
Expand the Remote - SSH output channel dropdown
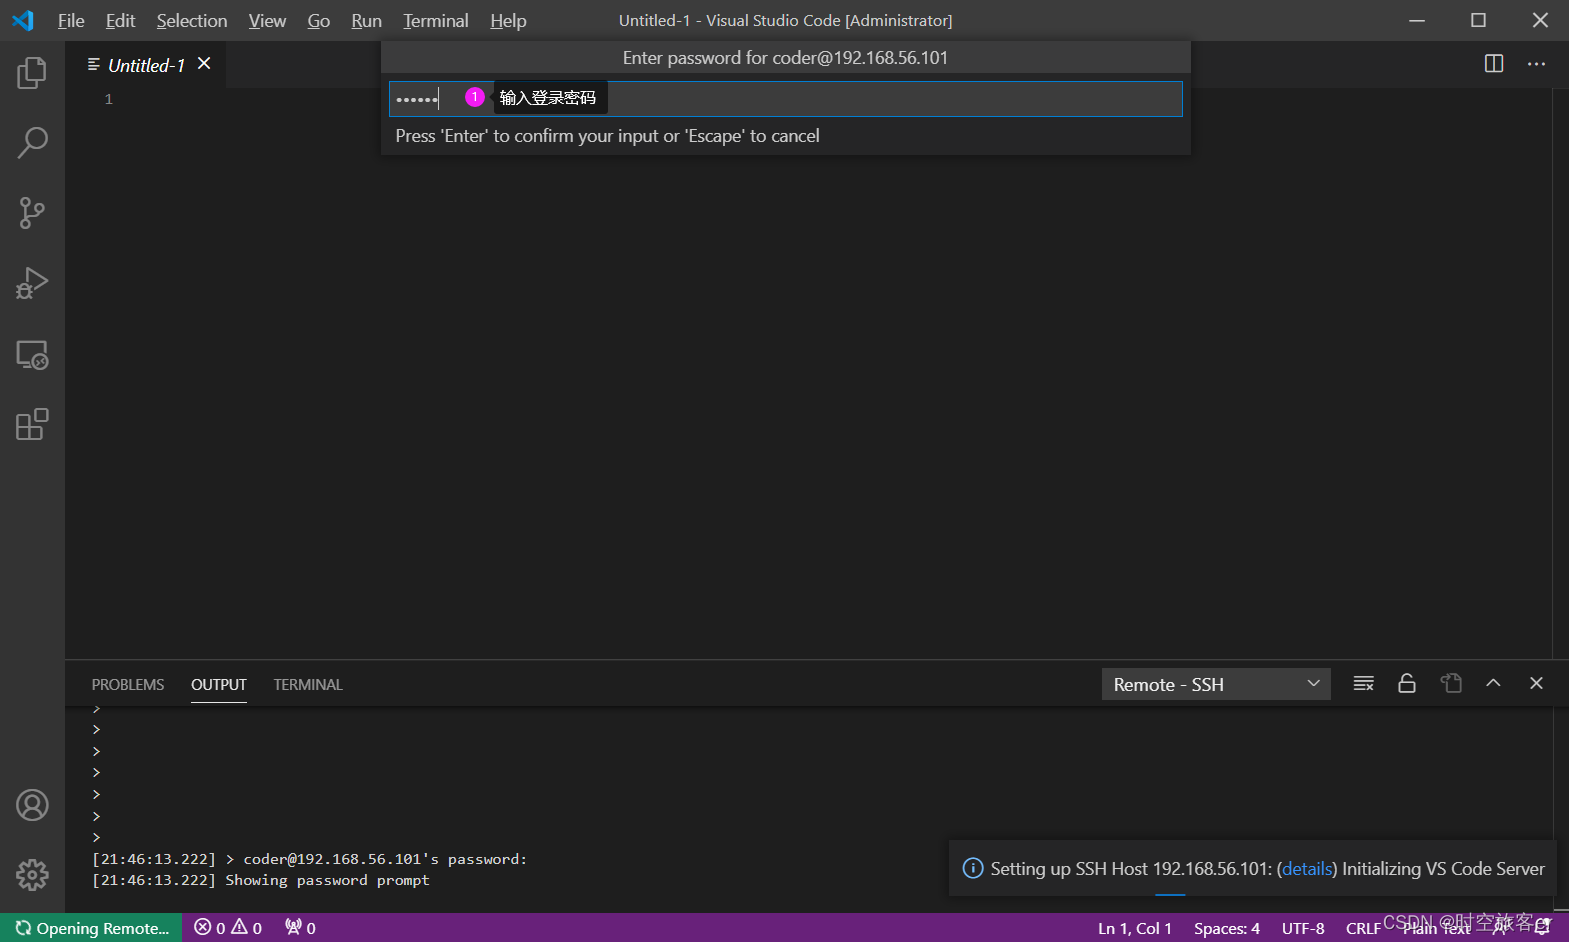pyautogui.click(x=1216, y=684)
